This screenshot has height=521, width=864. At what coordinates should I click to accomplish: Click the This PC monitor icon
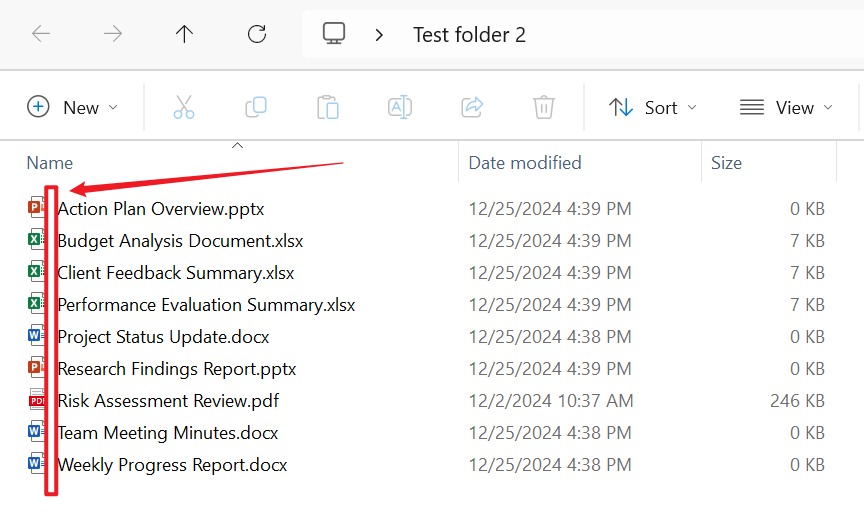[x=334, y=34]
